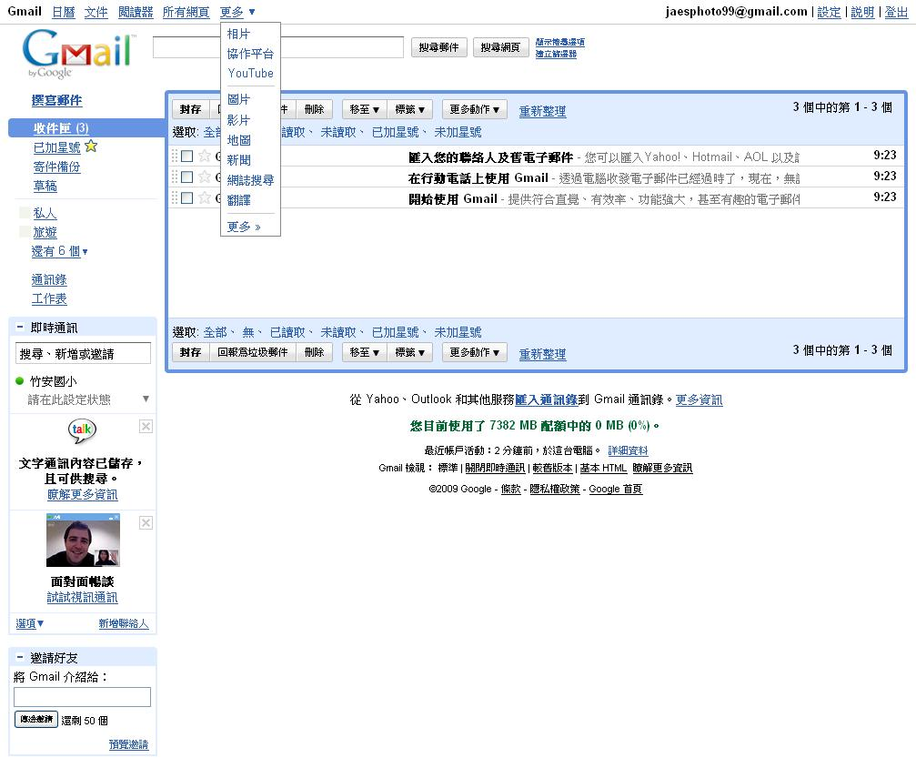Click the Google Talk bubble icon

pyautogui.click(x=82, y=432)
